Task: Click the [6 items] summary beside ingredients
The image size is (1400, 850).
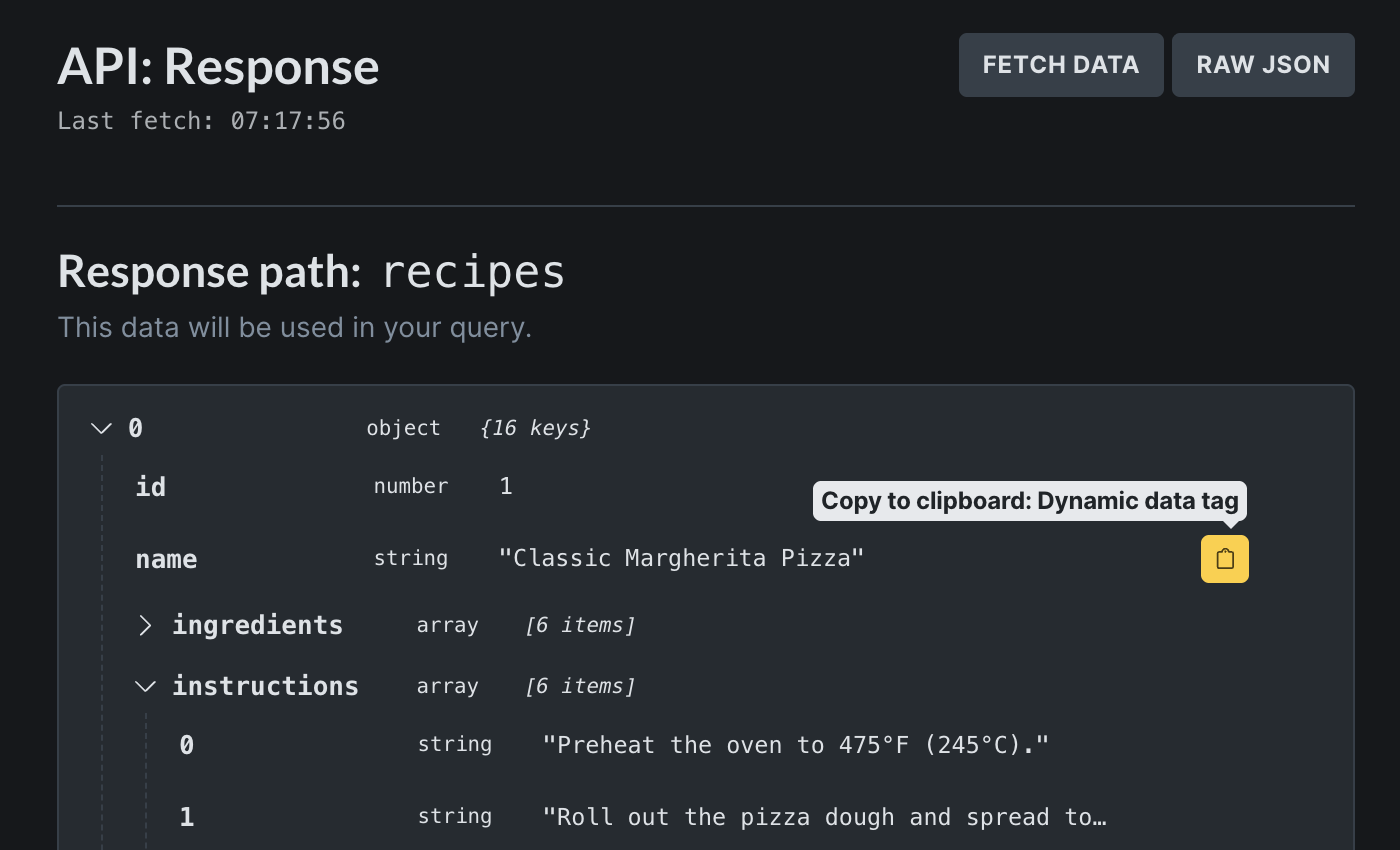Action: point(580,625)
